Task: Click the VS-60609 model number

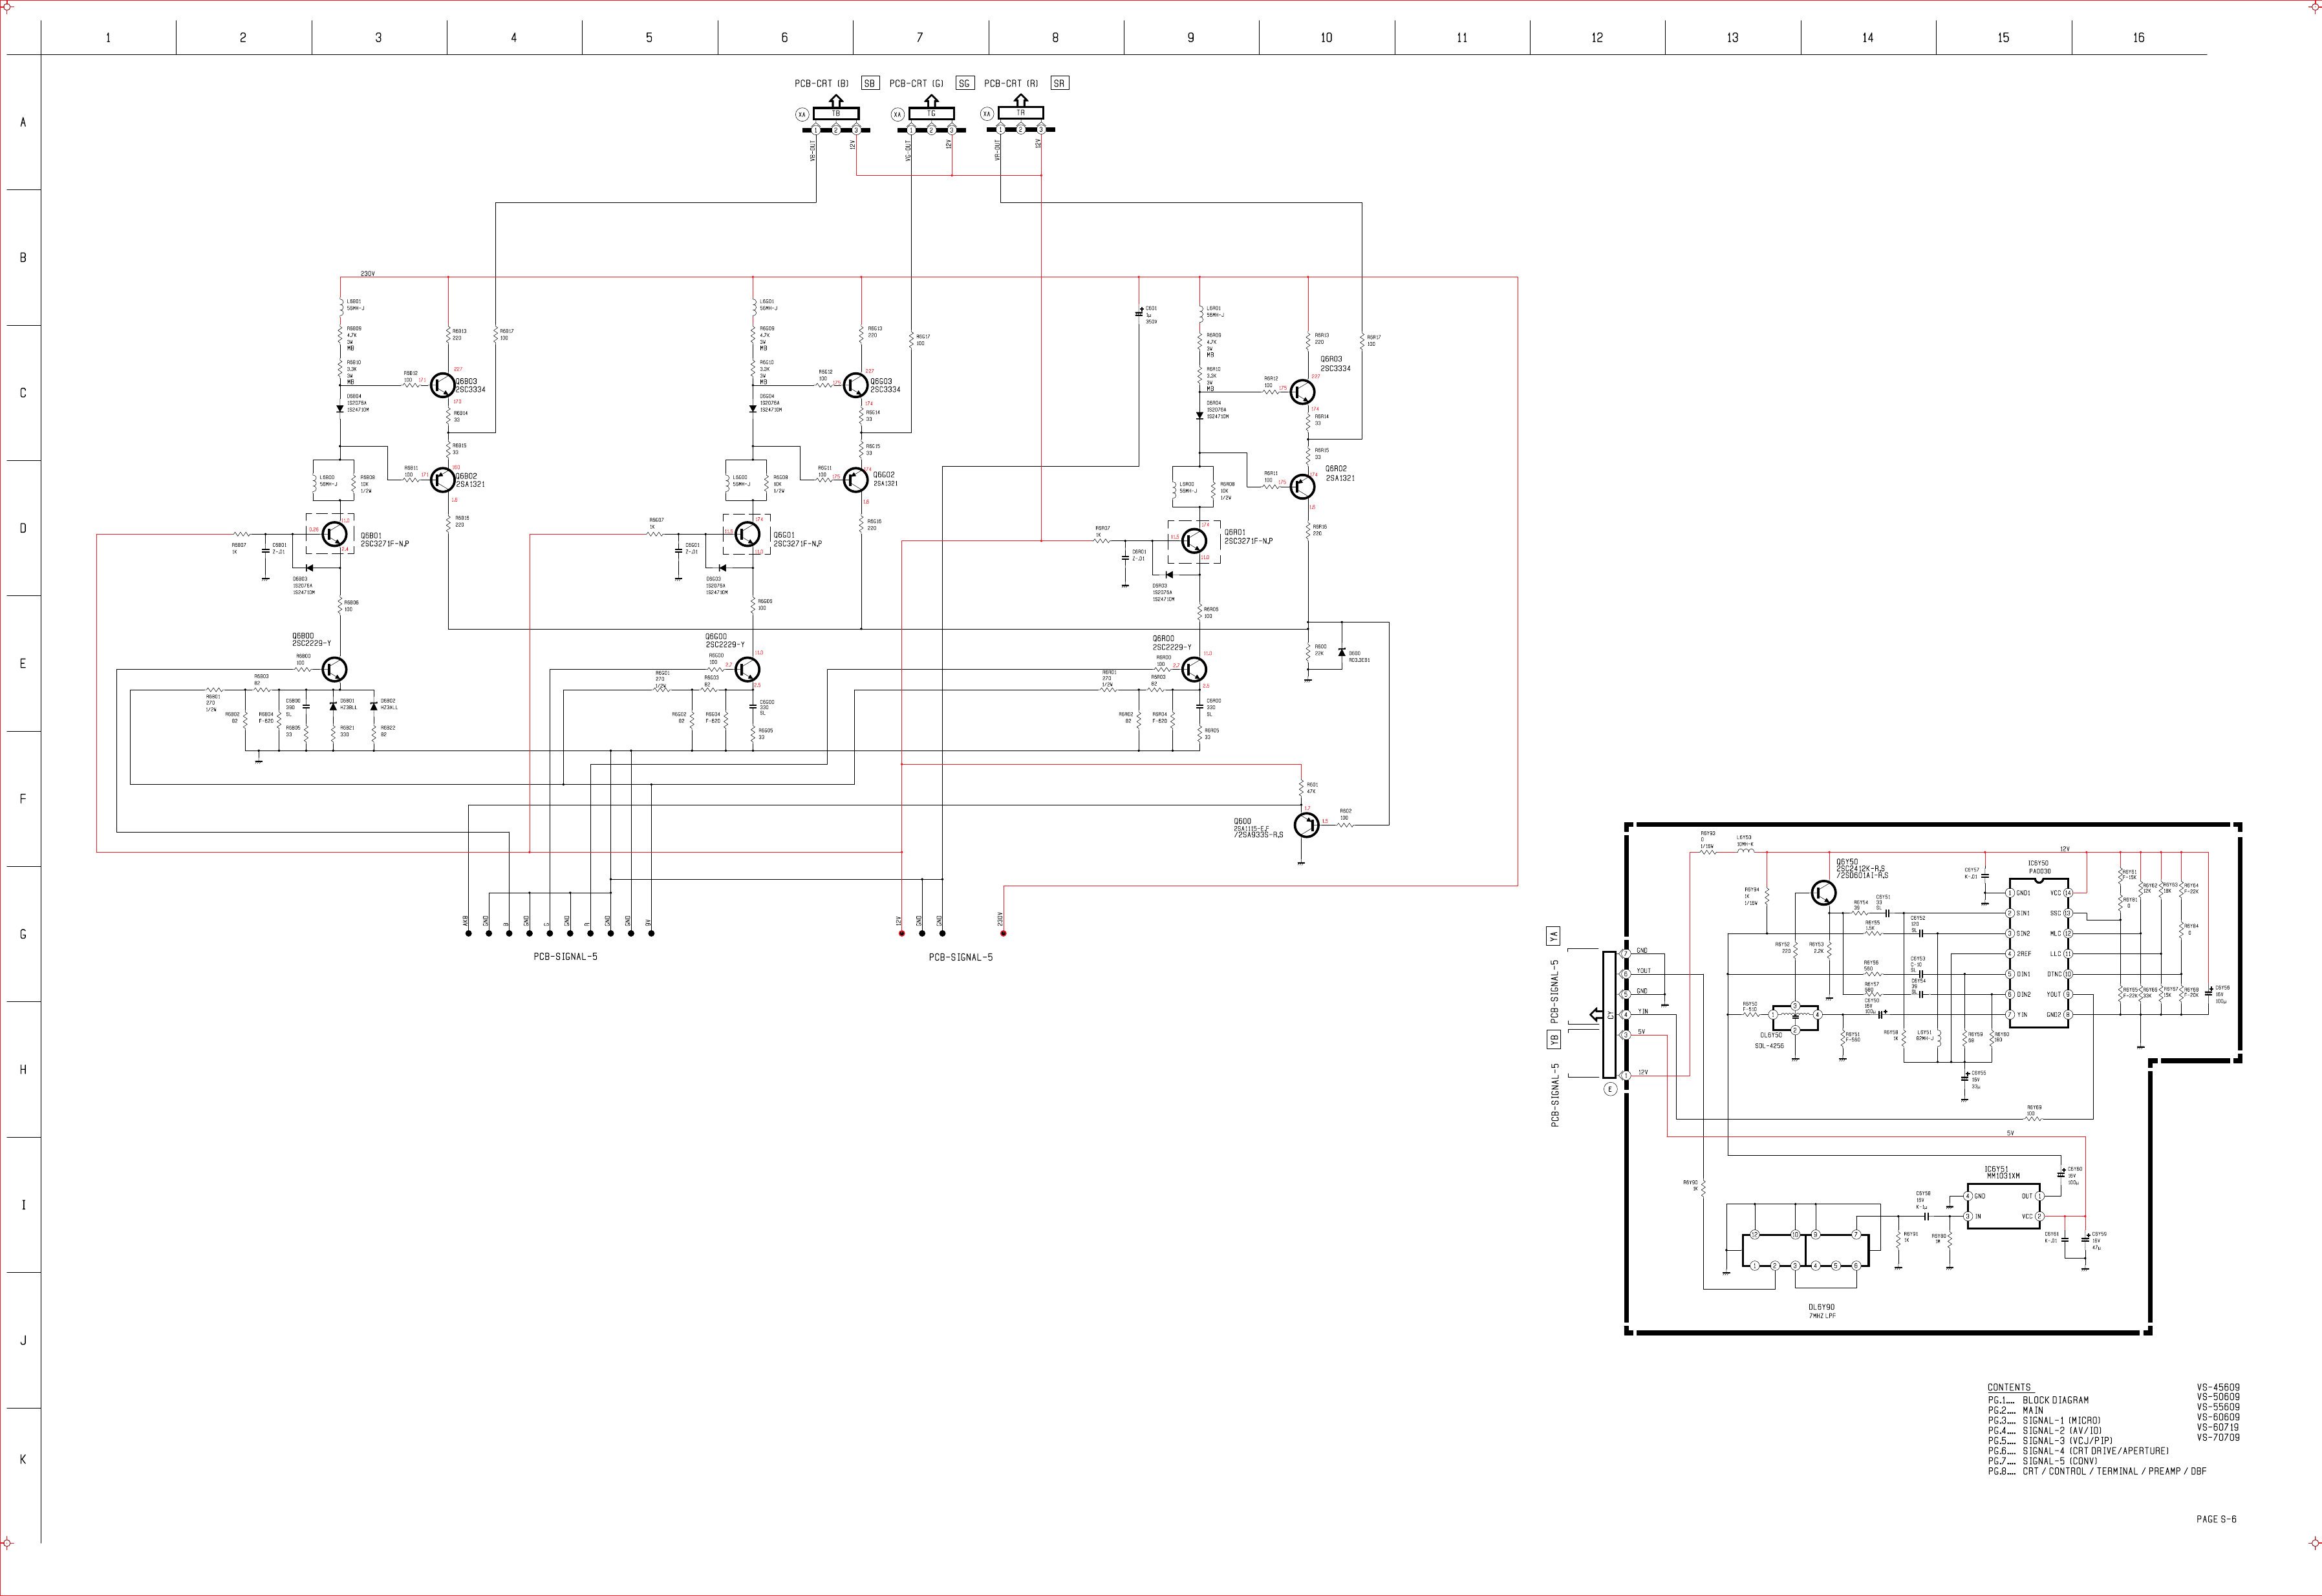Action: pos(2218,1417)
